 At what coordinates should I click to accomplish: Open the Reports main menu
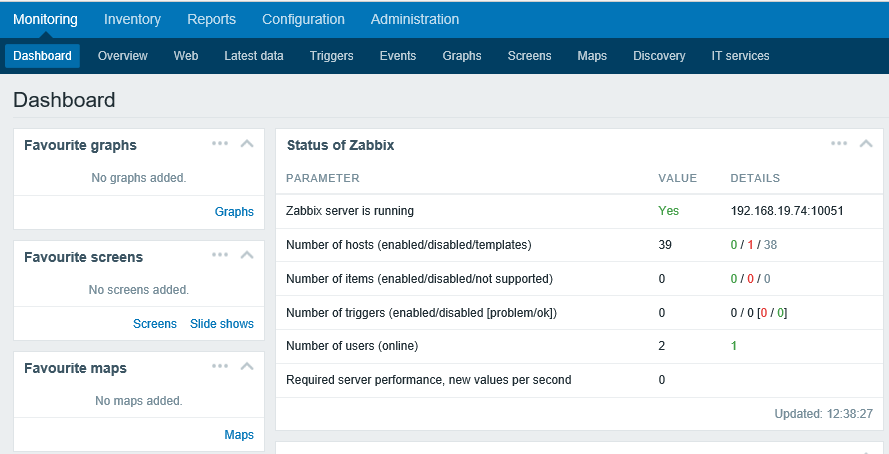pos(211,19)
